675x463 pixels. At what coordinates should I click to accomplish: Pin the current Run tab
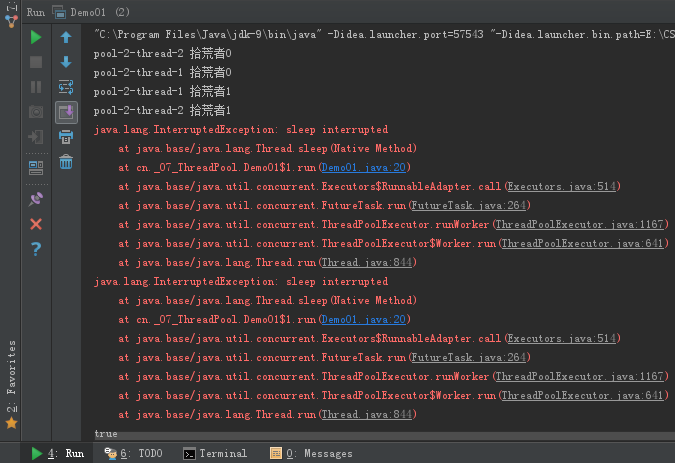[x=36, y=198]
